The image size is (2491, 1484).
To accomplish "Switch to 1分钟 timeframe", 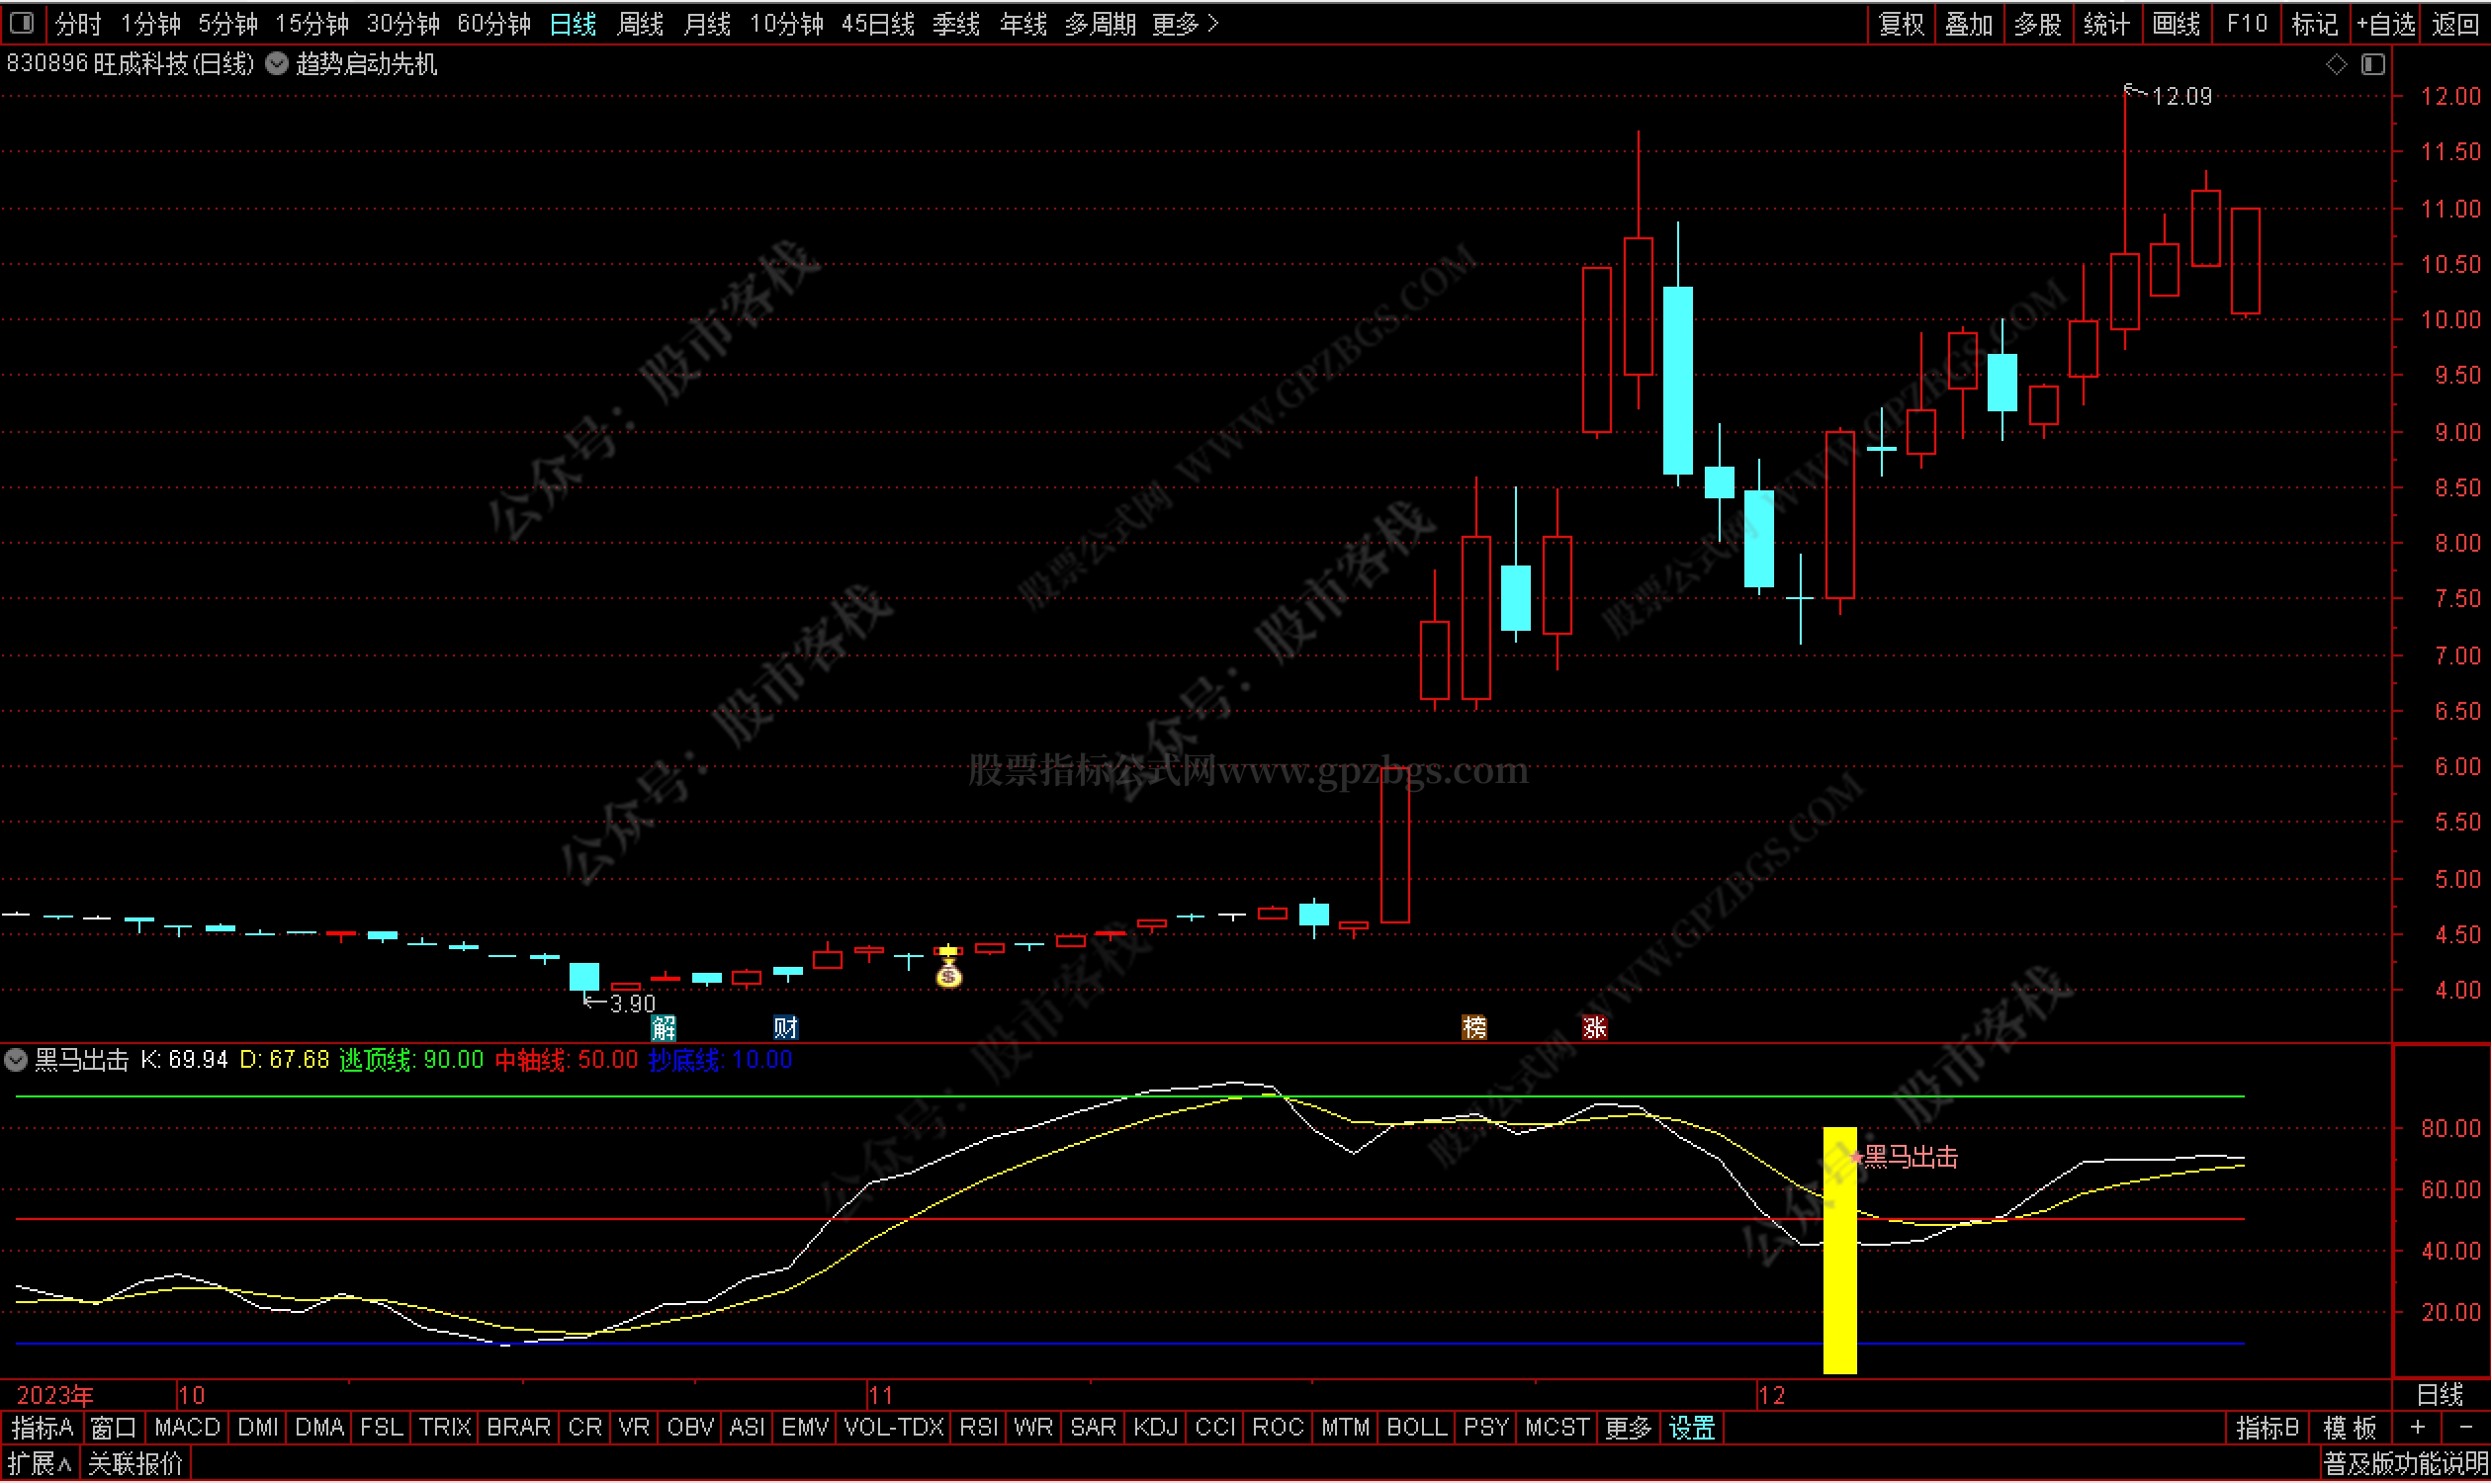I will [151, 23].
